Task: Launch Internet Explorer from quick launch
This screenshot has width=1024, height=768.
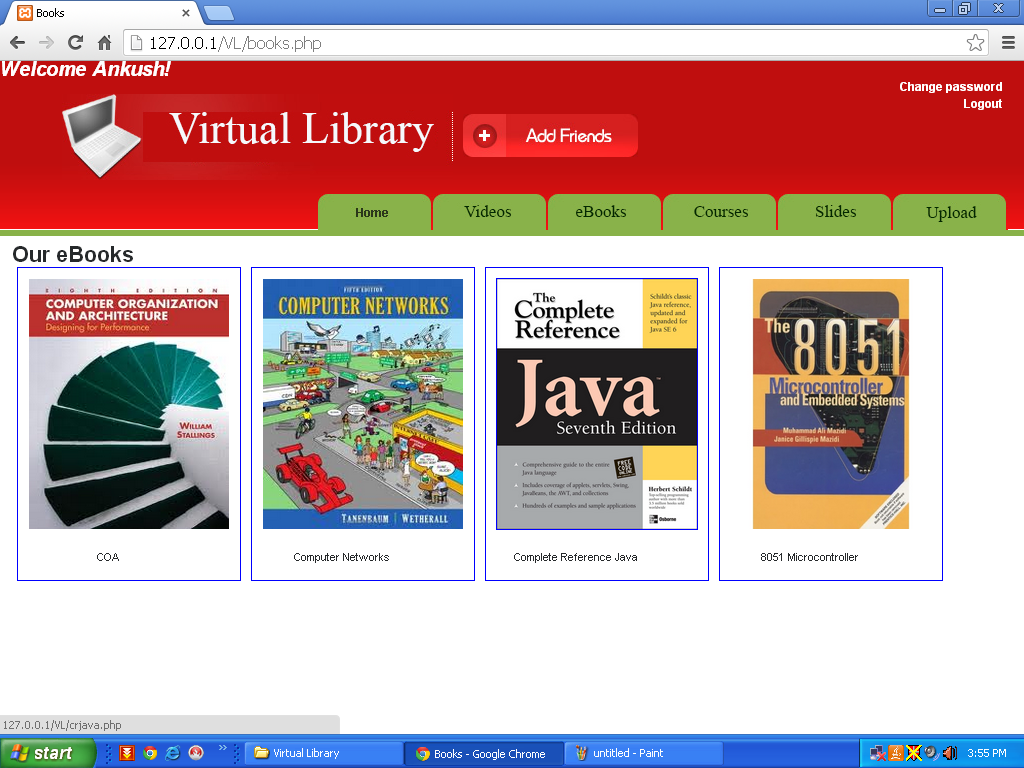Action: 173,753
